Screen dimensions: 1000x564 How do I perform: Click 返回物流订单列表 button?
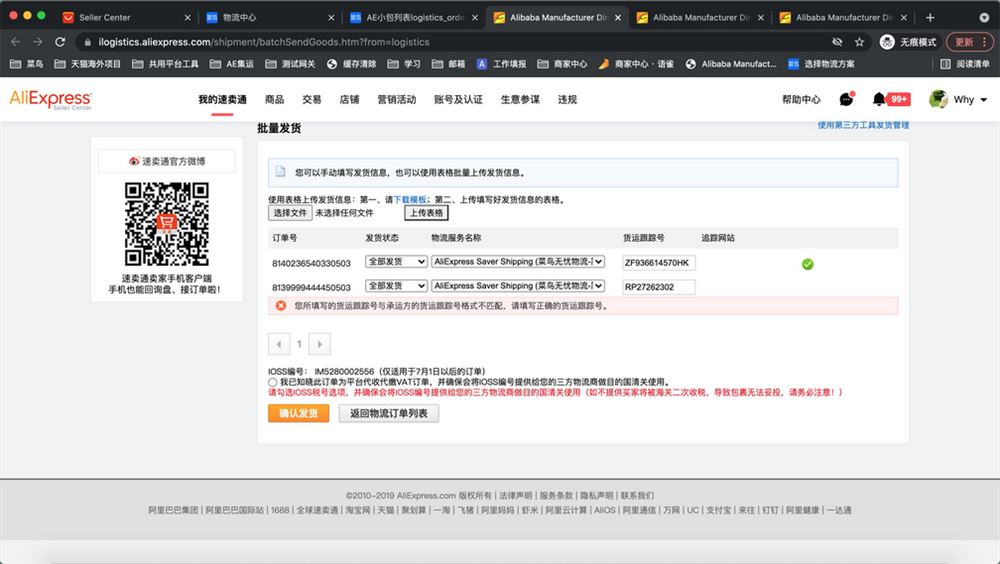[388, 413]
